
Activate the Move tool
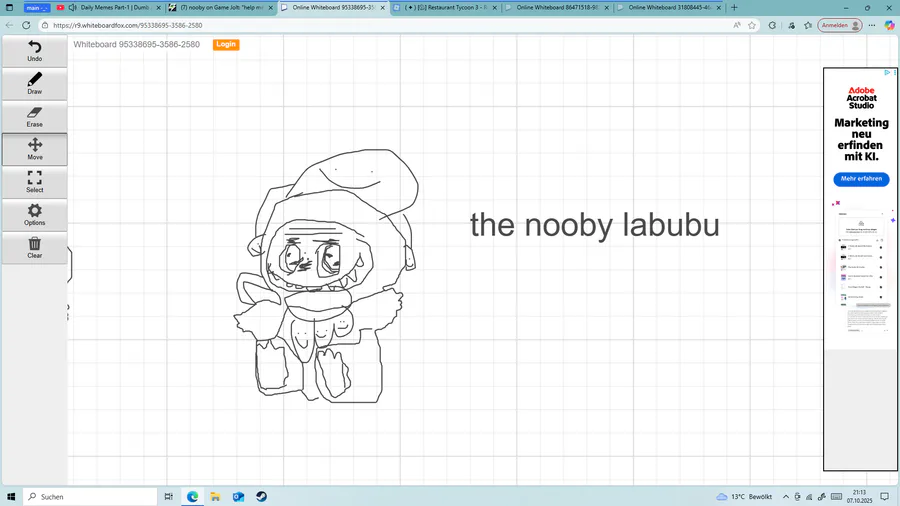pos(34,149)
